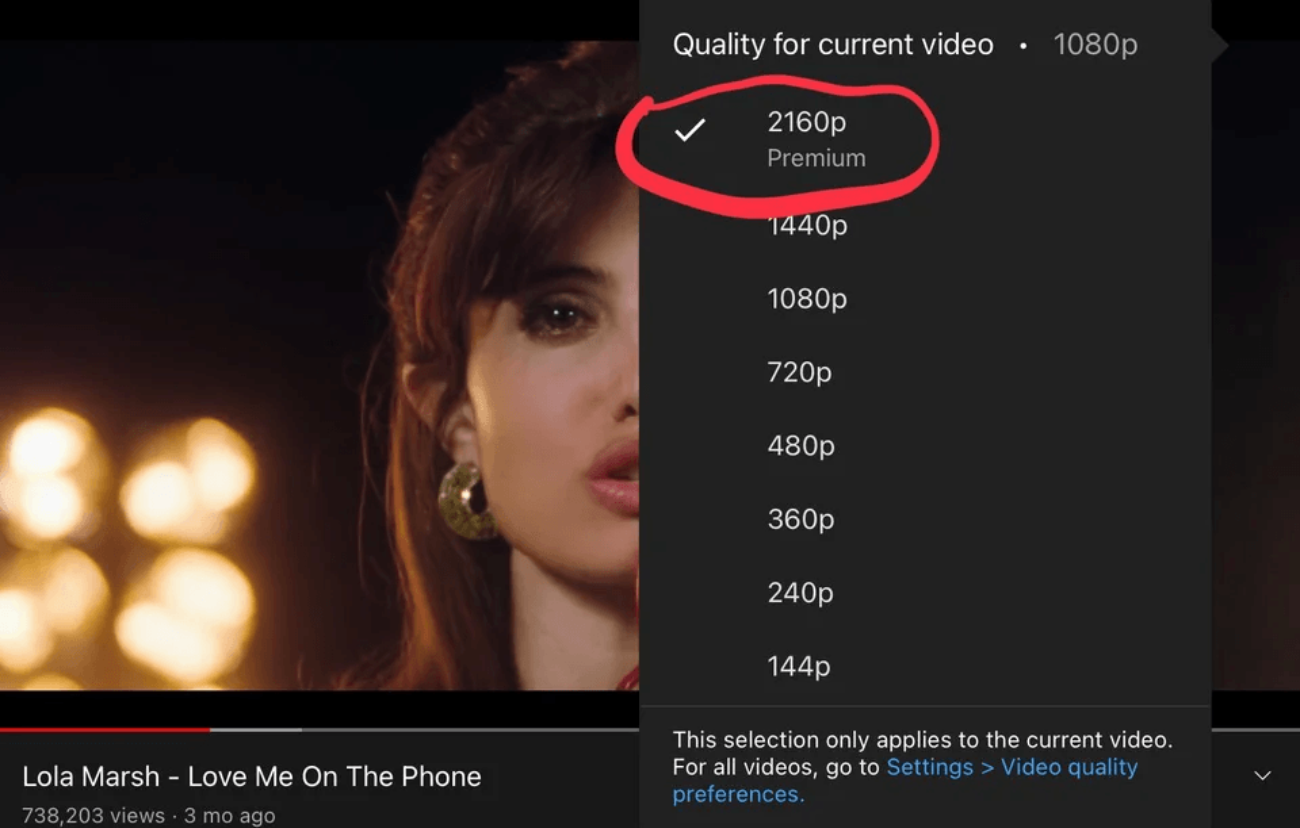Select 480p quality
Viewport: 1300px width, 828px height.
point(800,445)
